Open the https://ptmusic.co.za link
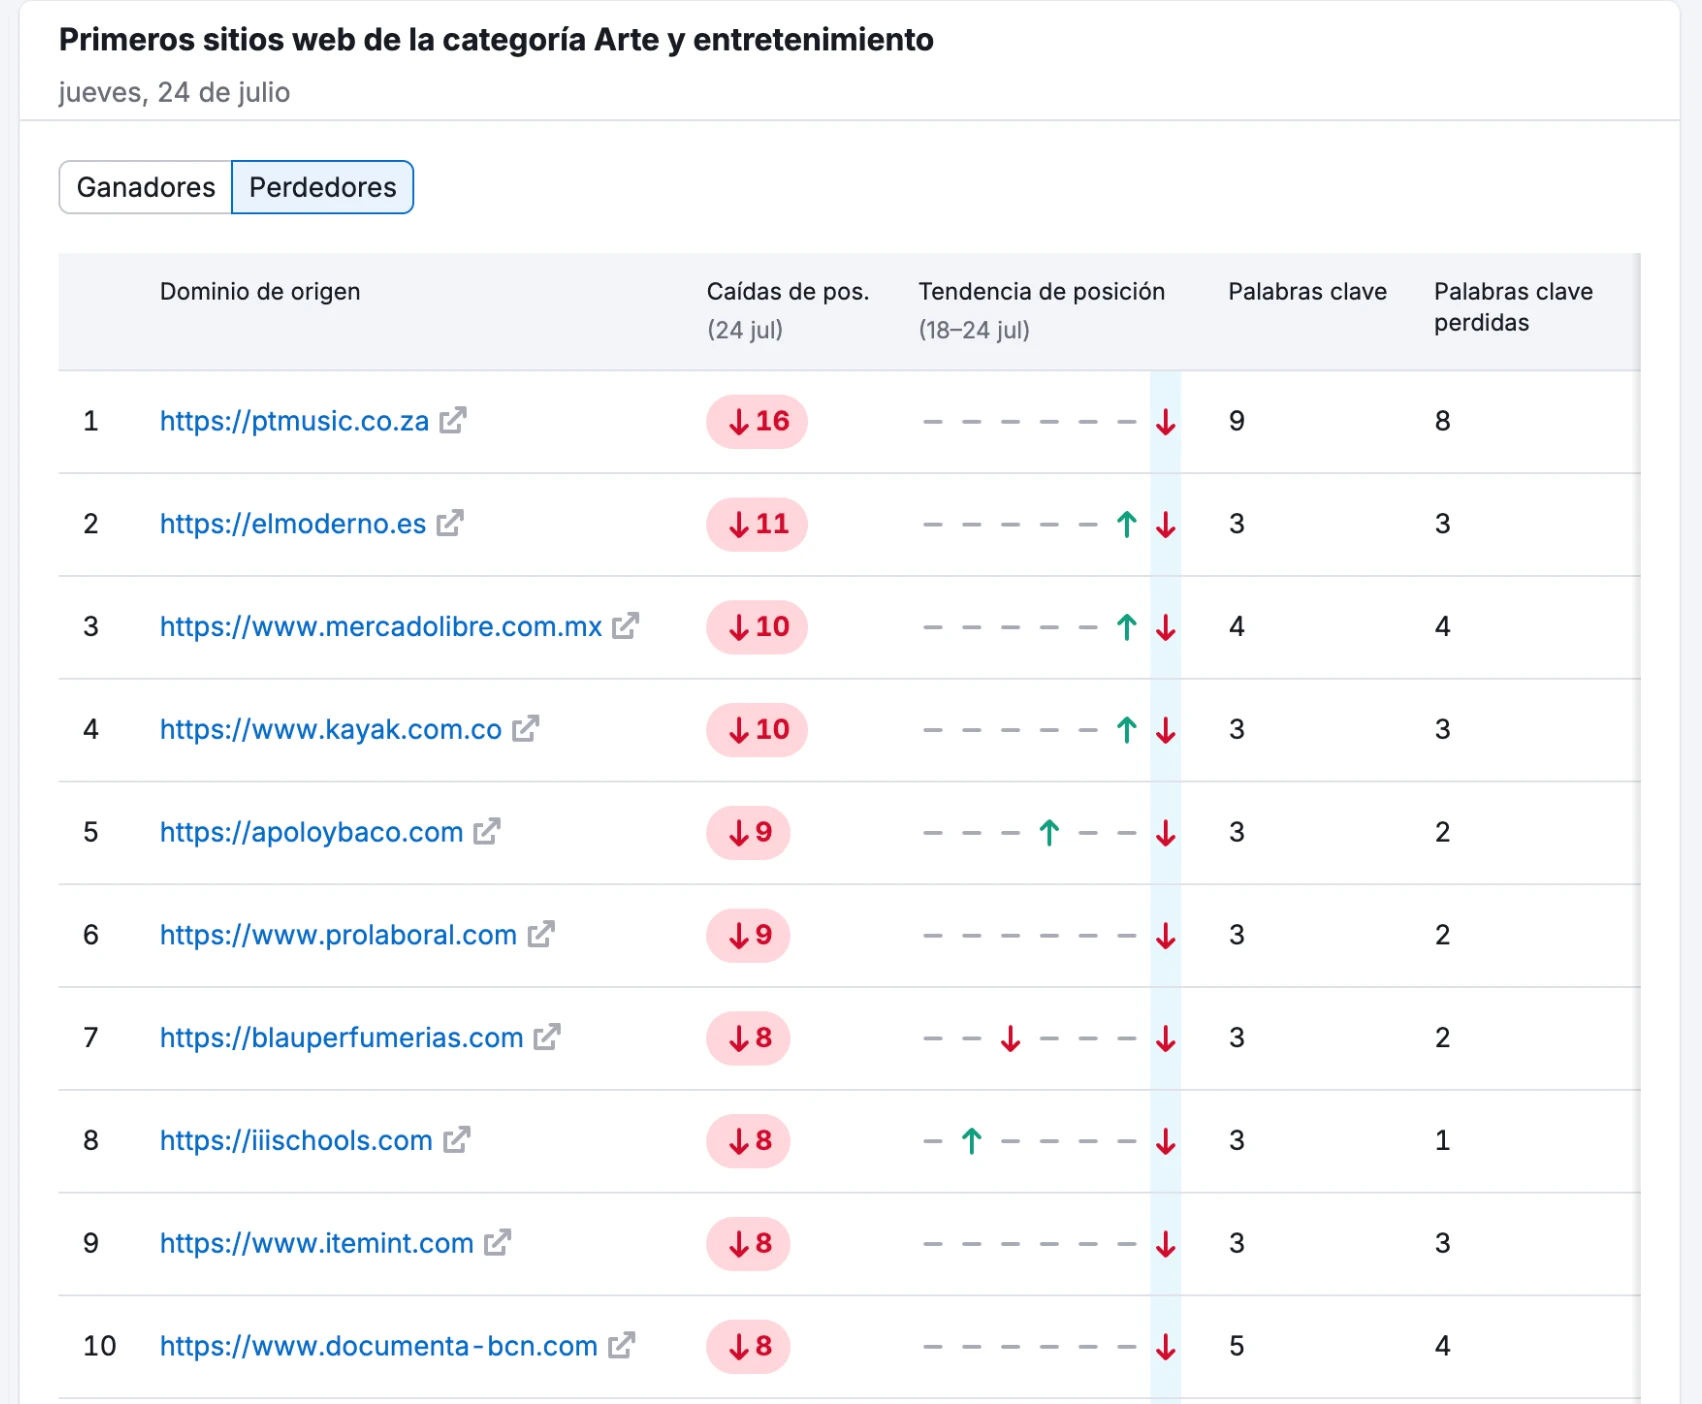 (294, 421)
